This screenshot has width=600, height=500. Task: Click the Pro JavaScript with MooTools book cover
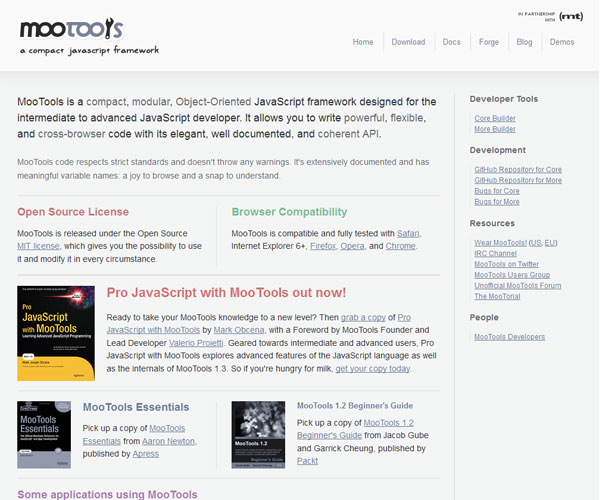56,333
